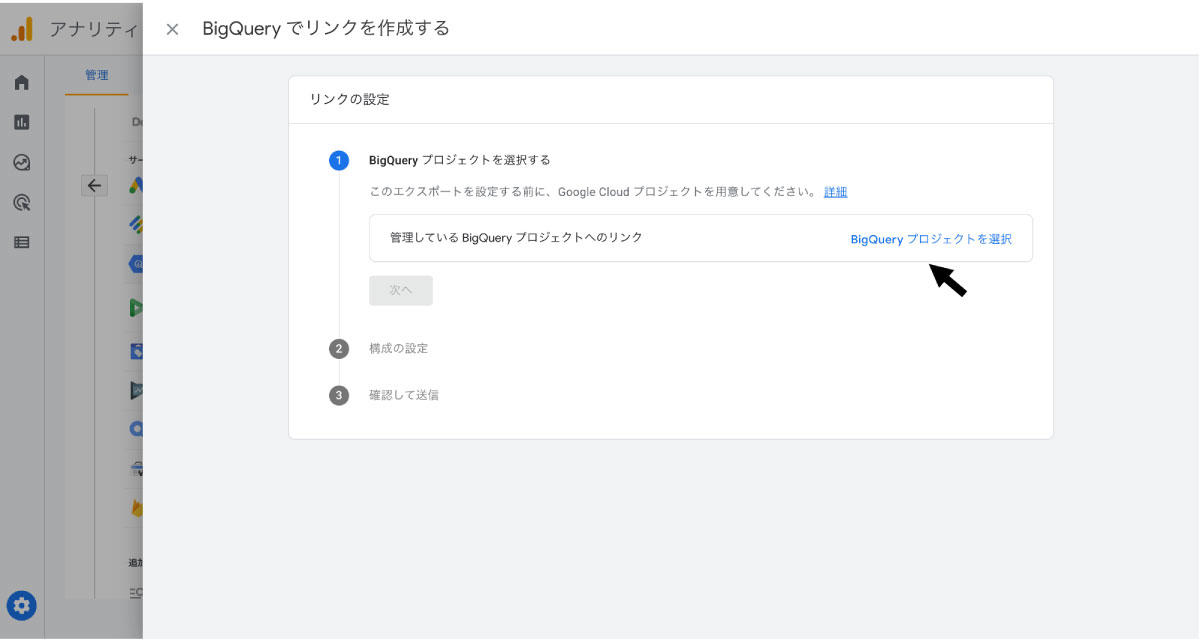Click 管理している BigQuery プロジェクトへのリンク text
Image resolution: width=1200 pixels, height=641 pixels.
click(516, 238)
